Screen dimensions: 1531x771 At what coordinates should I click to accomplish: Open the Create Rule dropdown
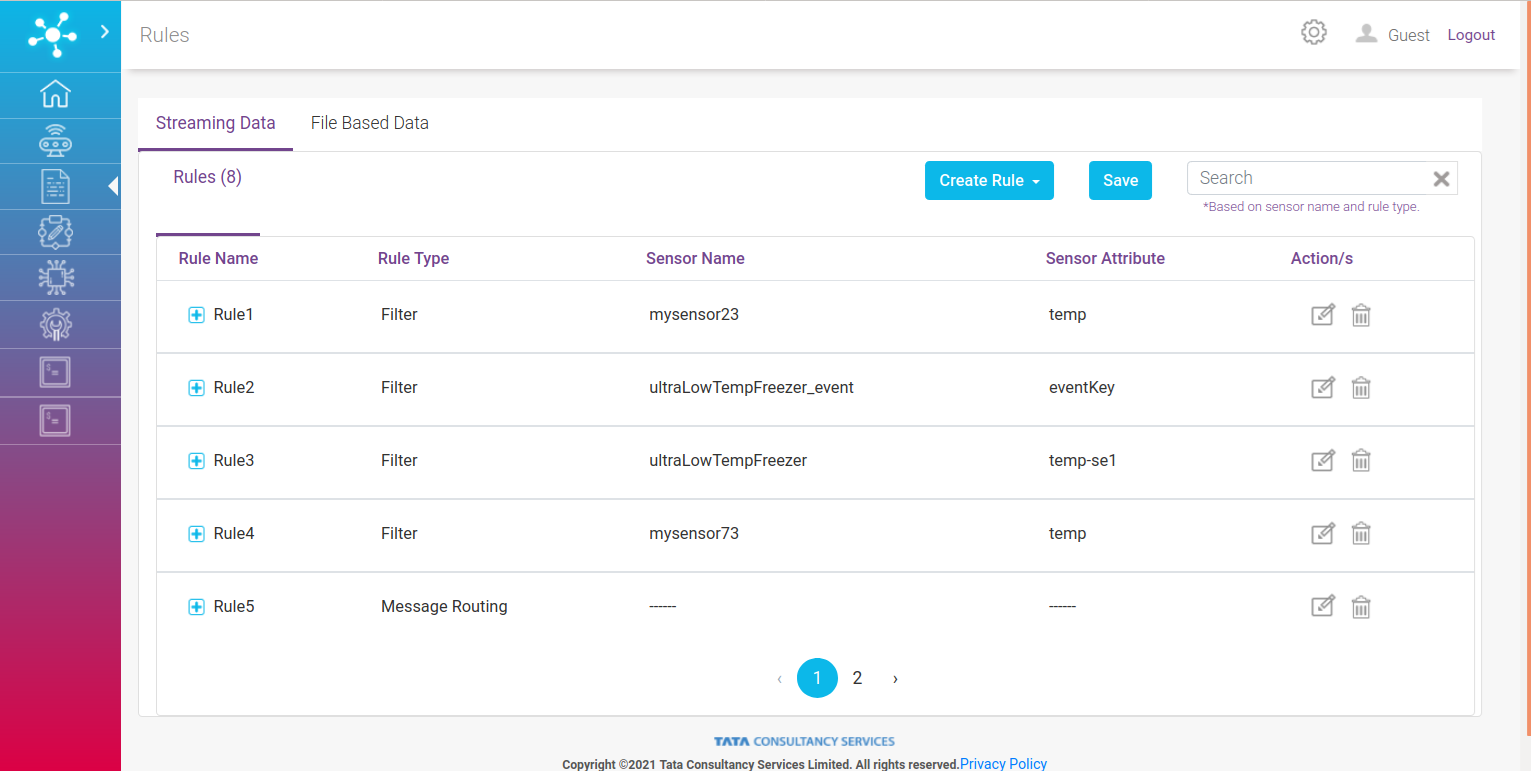tap(989, 181)
